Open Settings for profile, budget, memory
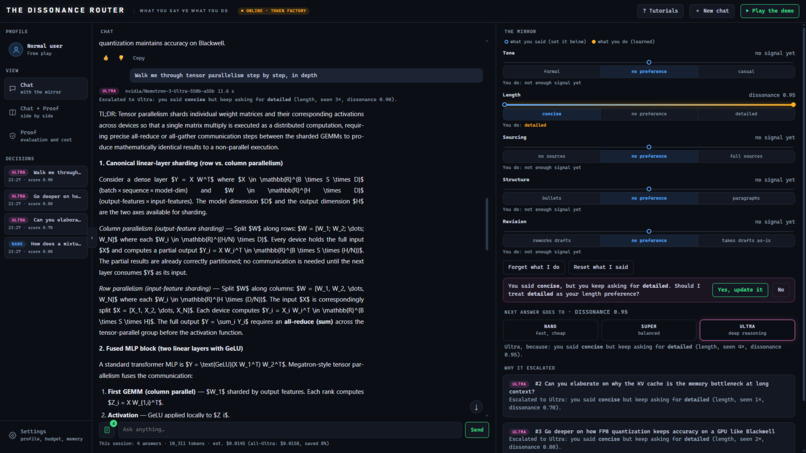806x453 pixels. pos(46,435)
